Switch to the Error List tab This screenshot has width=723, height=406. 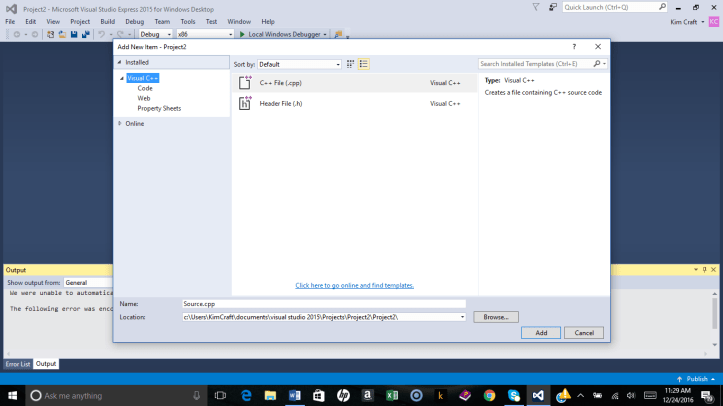[x=17, y=364]
